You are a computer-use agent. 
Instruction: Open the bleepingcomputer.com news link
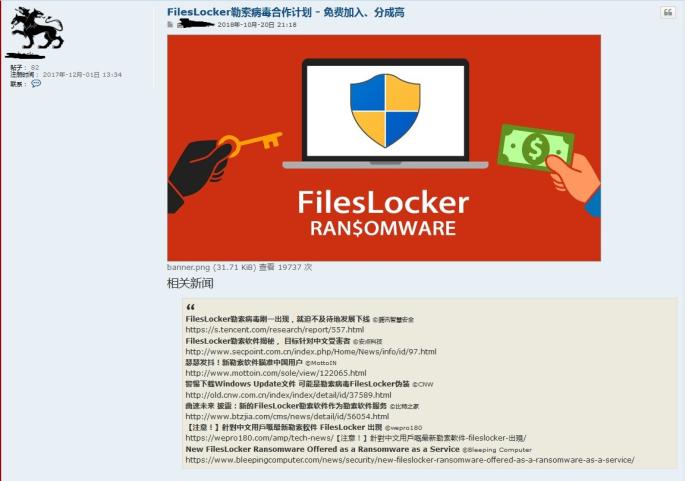click(410, 460)
